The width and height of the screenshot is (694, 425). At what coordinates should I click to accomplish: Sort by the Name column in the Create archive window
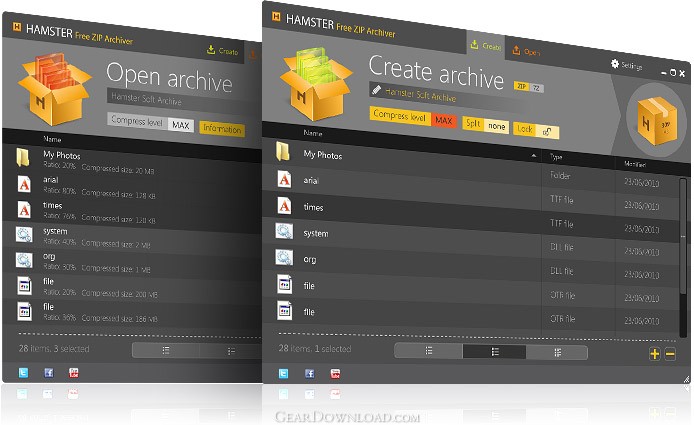tap(313, 132)
